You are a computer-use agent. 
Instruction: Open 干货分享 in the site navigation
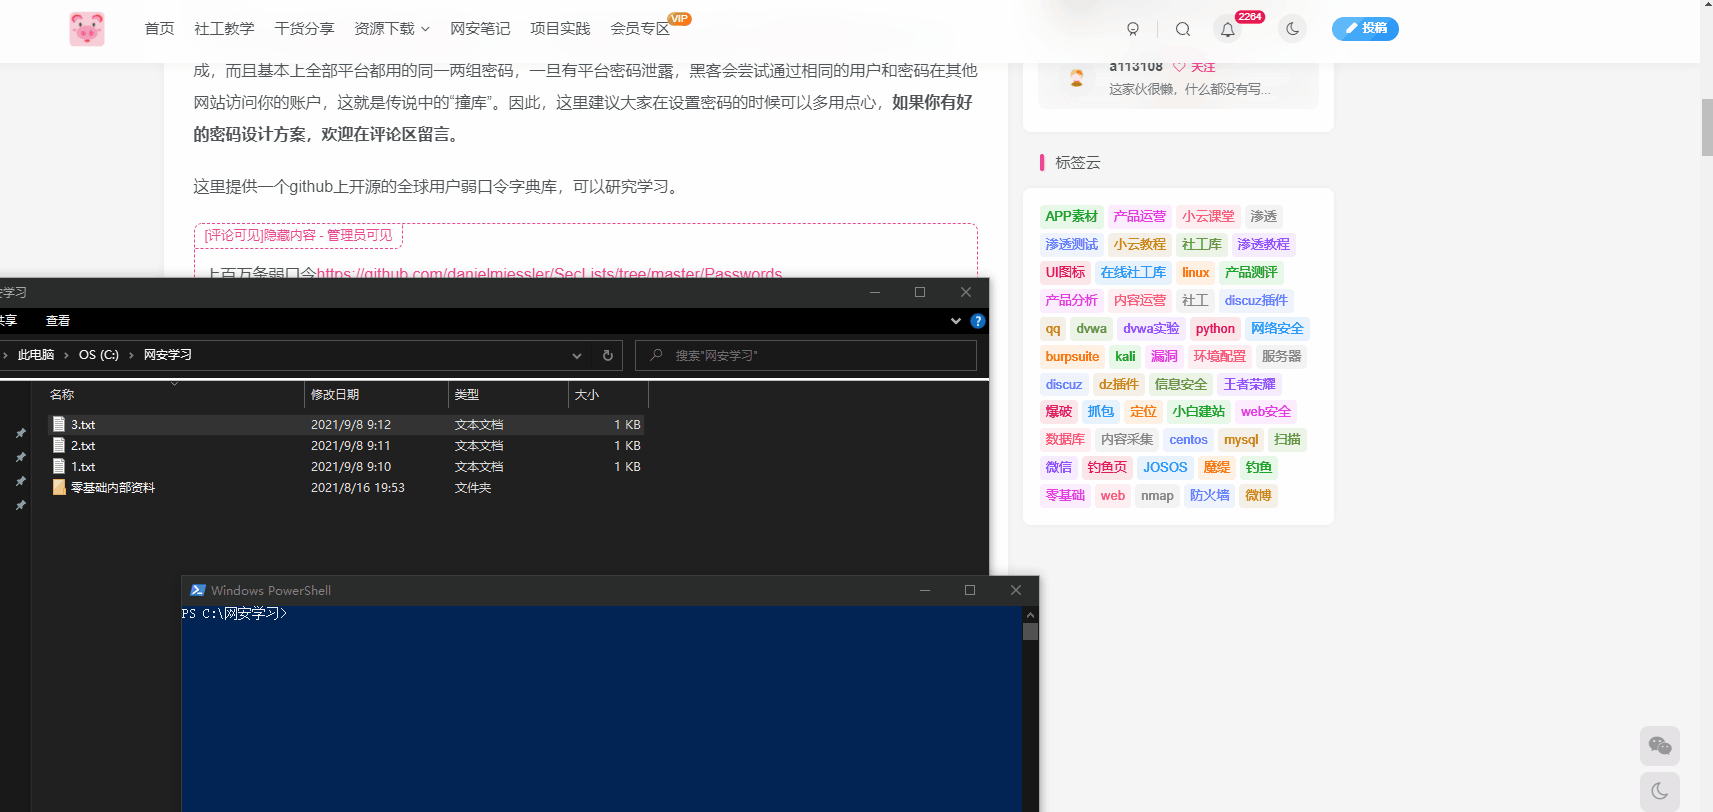305,29
